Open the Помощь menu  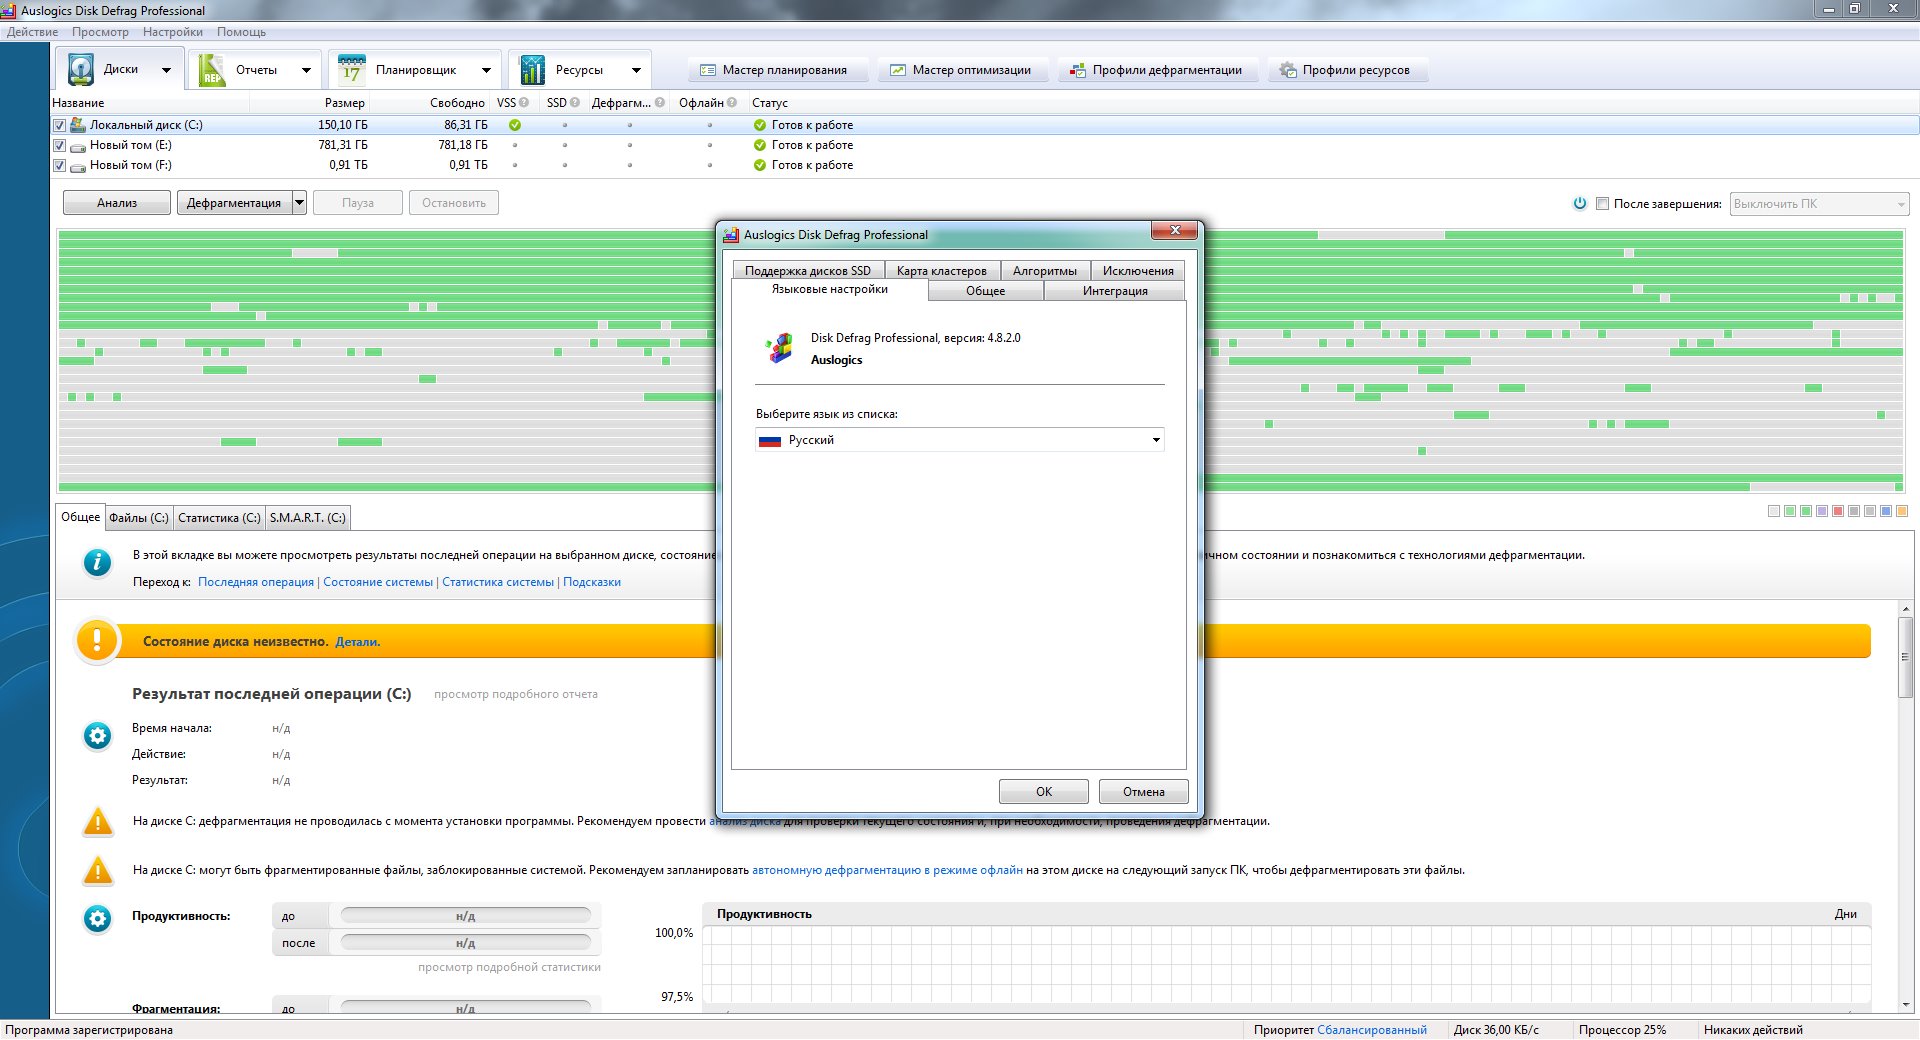pos(242,32)
